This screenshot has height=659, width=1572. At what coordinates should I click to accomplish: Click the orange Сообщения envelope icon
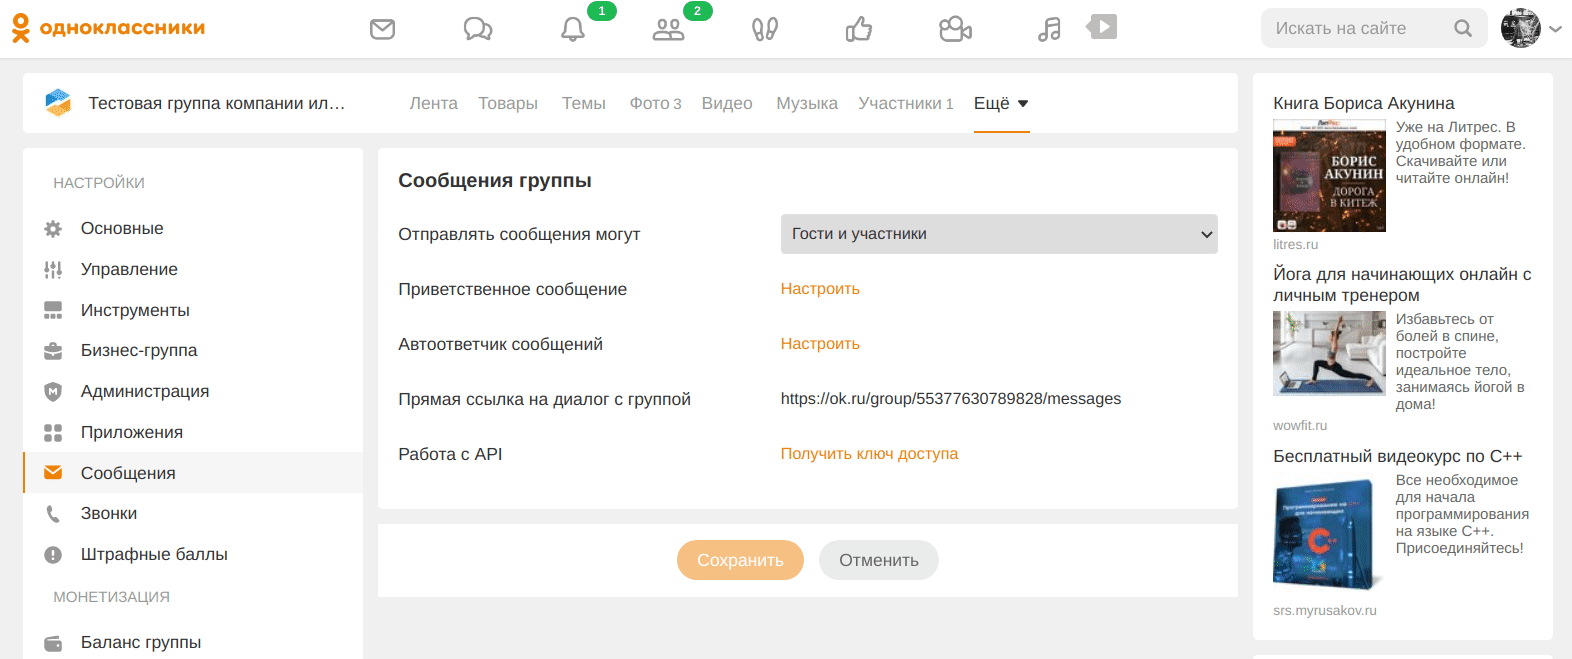point(53,473)
